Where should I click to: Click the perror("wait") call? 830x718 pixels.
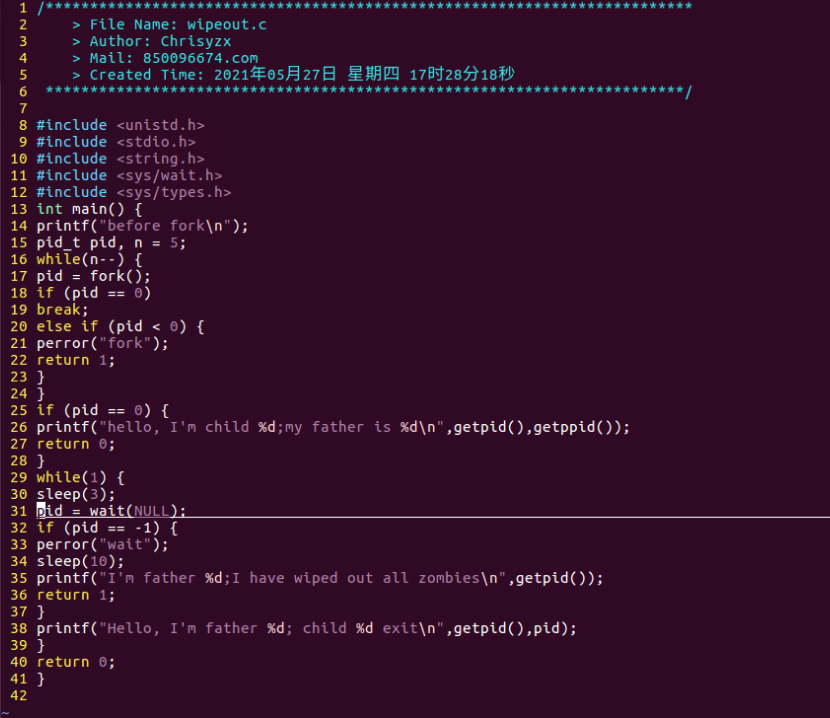(x=102, y=545)
